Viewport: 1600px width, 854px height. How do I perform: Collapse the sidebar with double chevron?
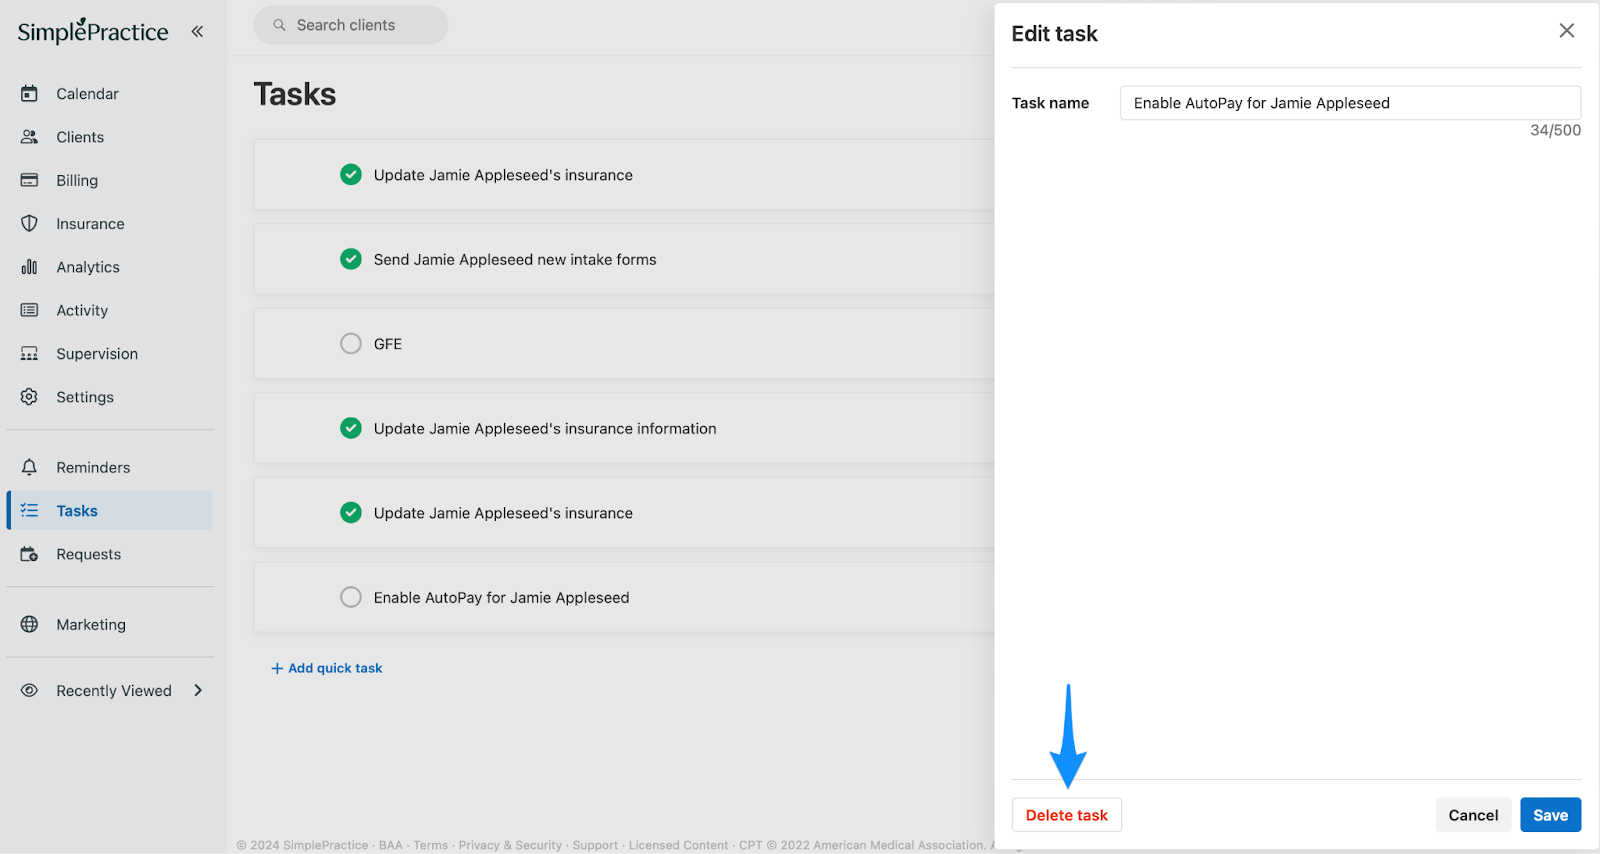(197, 32)
